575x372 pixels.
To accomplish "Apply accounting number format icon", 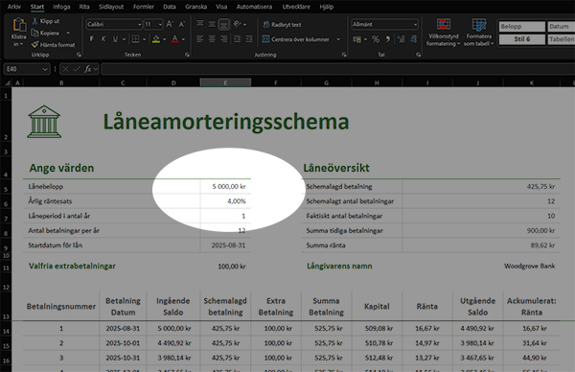I will click(357, 39).
